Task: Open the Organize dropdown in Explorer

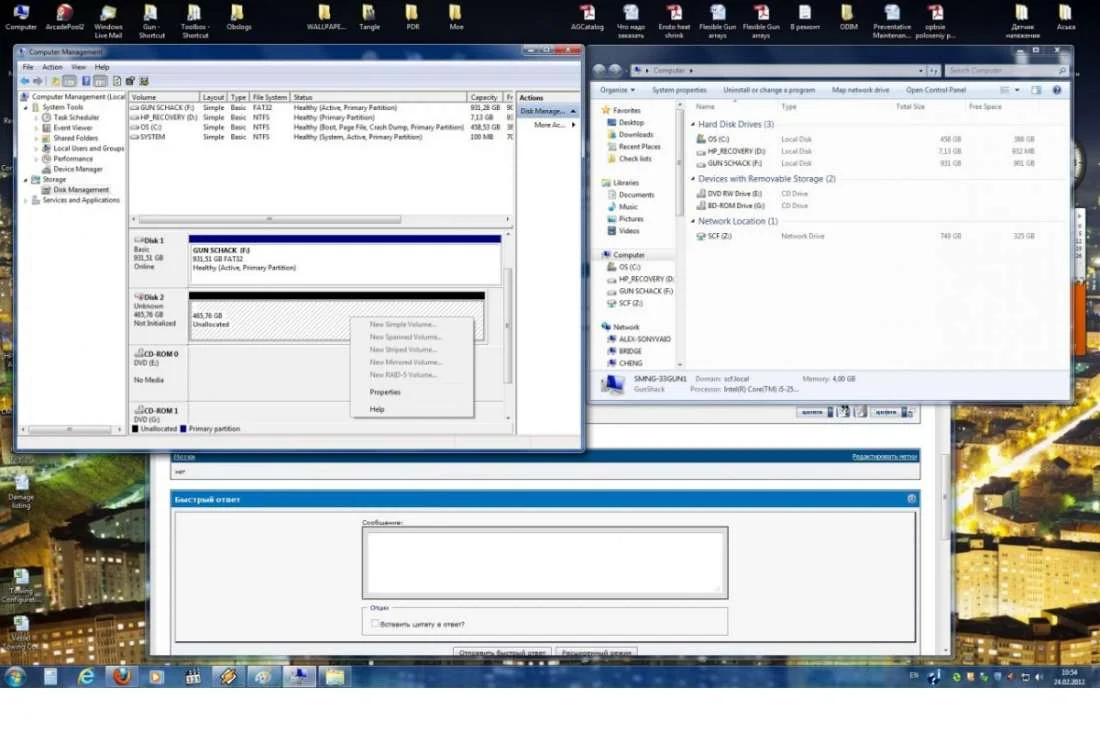Action: tap(617, 90)
